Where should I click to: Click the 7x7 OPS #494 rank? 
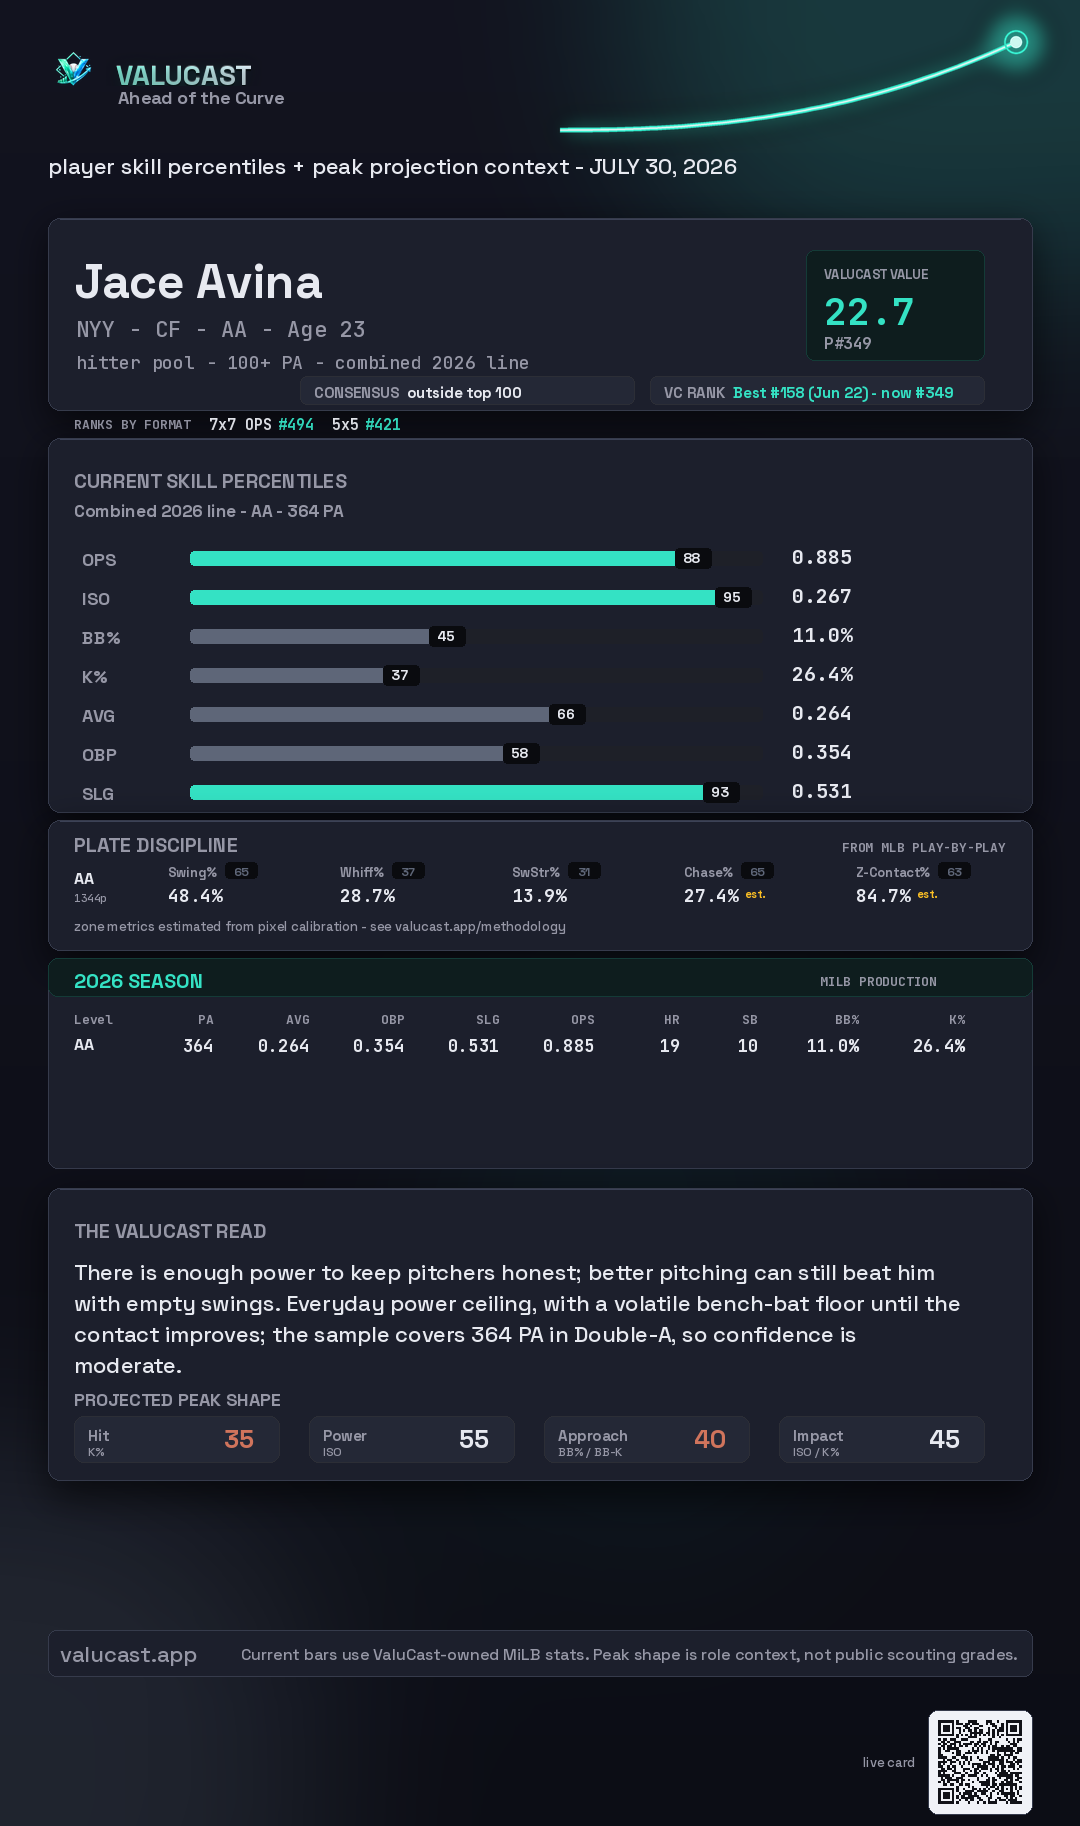point(261,424)
